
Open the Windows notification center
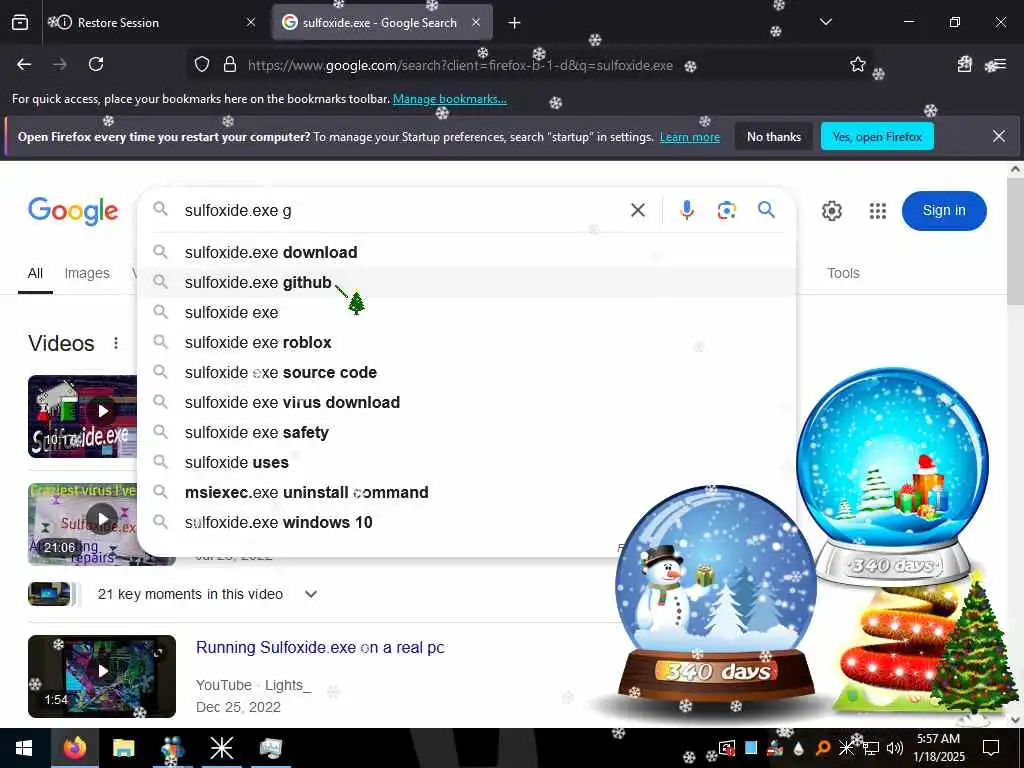coord(991,748)
